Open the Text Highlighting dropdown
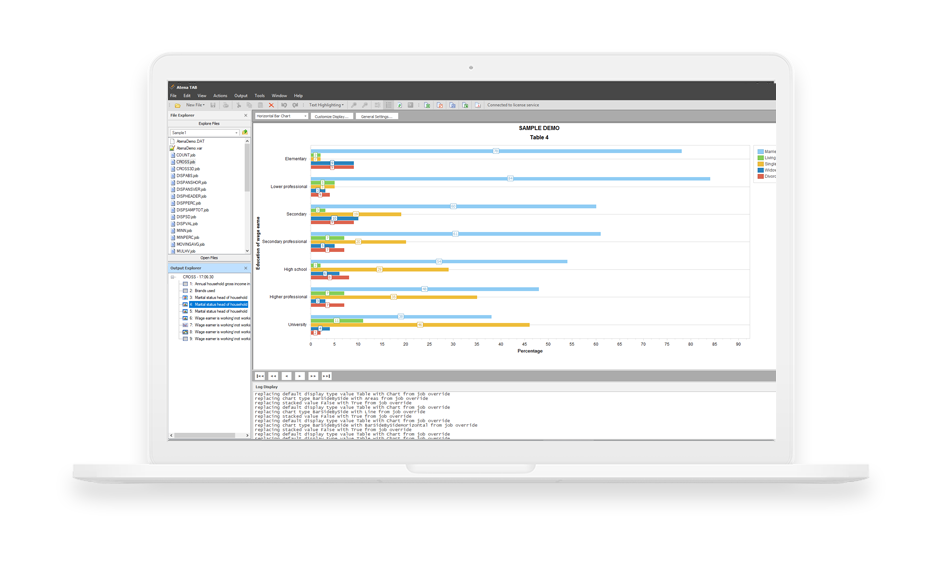944x577 pixels. point(326,105)
